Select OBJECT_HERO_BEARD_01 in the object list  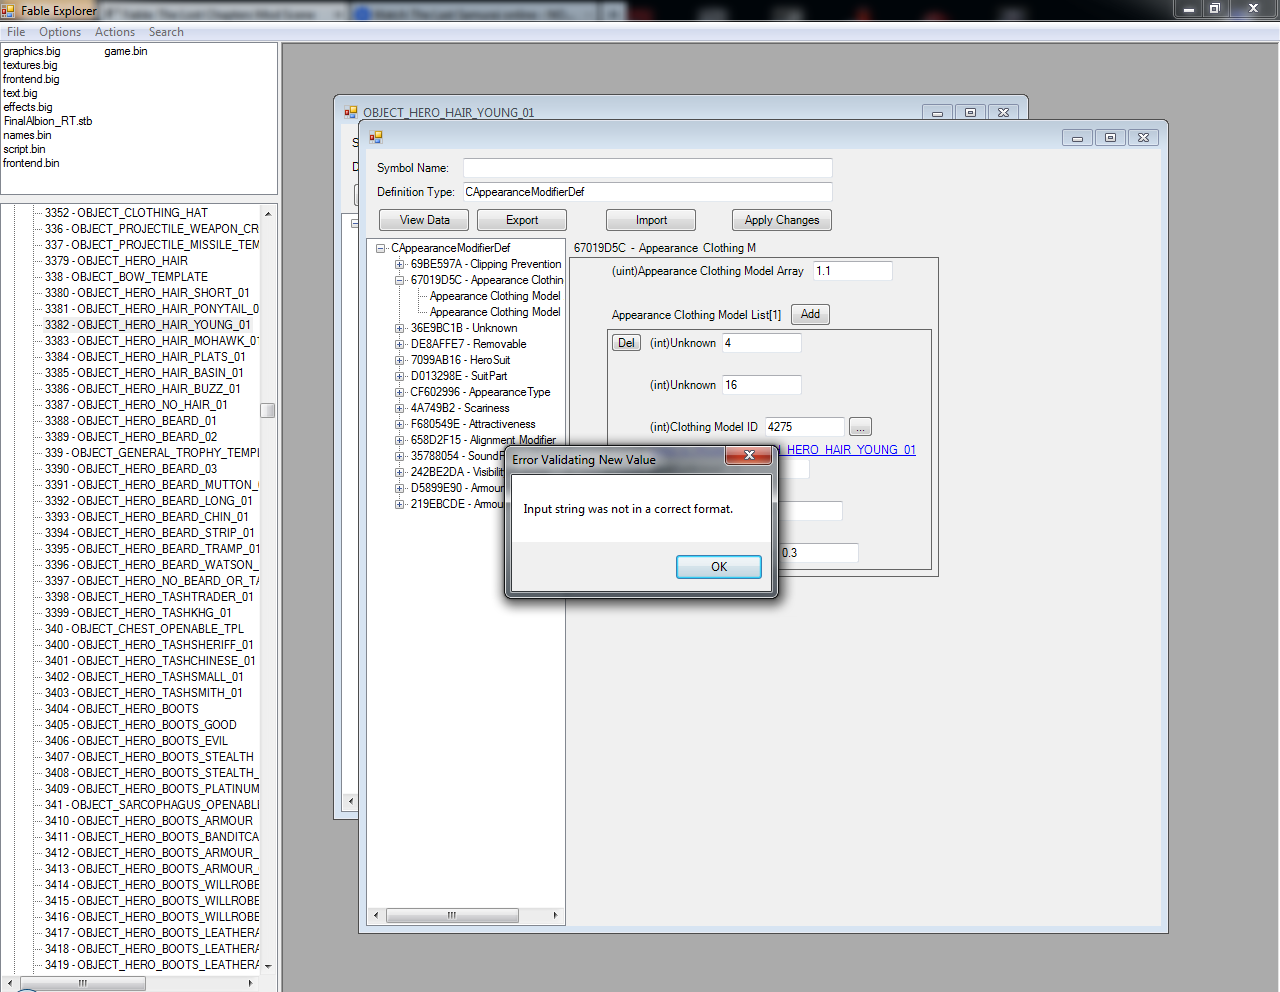click(146, 421)
